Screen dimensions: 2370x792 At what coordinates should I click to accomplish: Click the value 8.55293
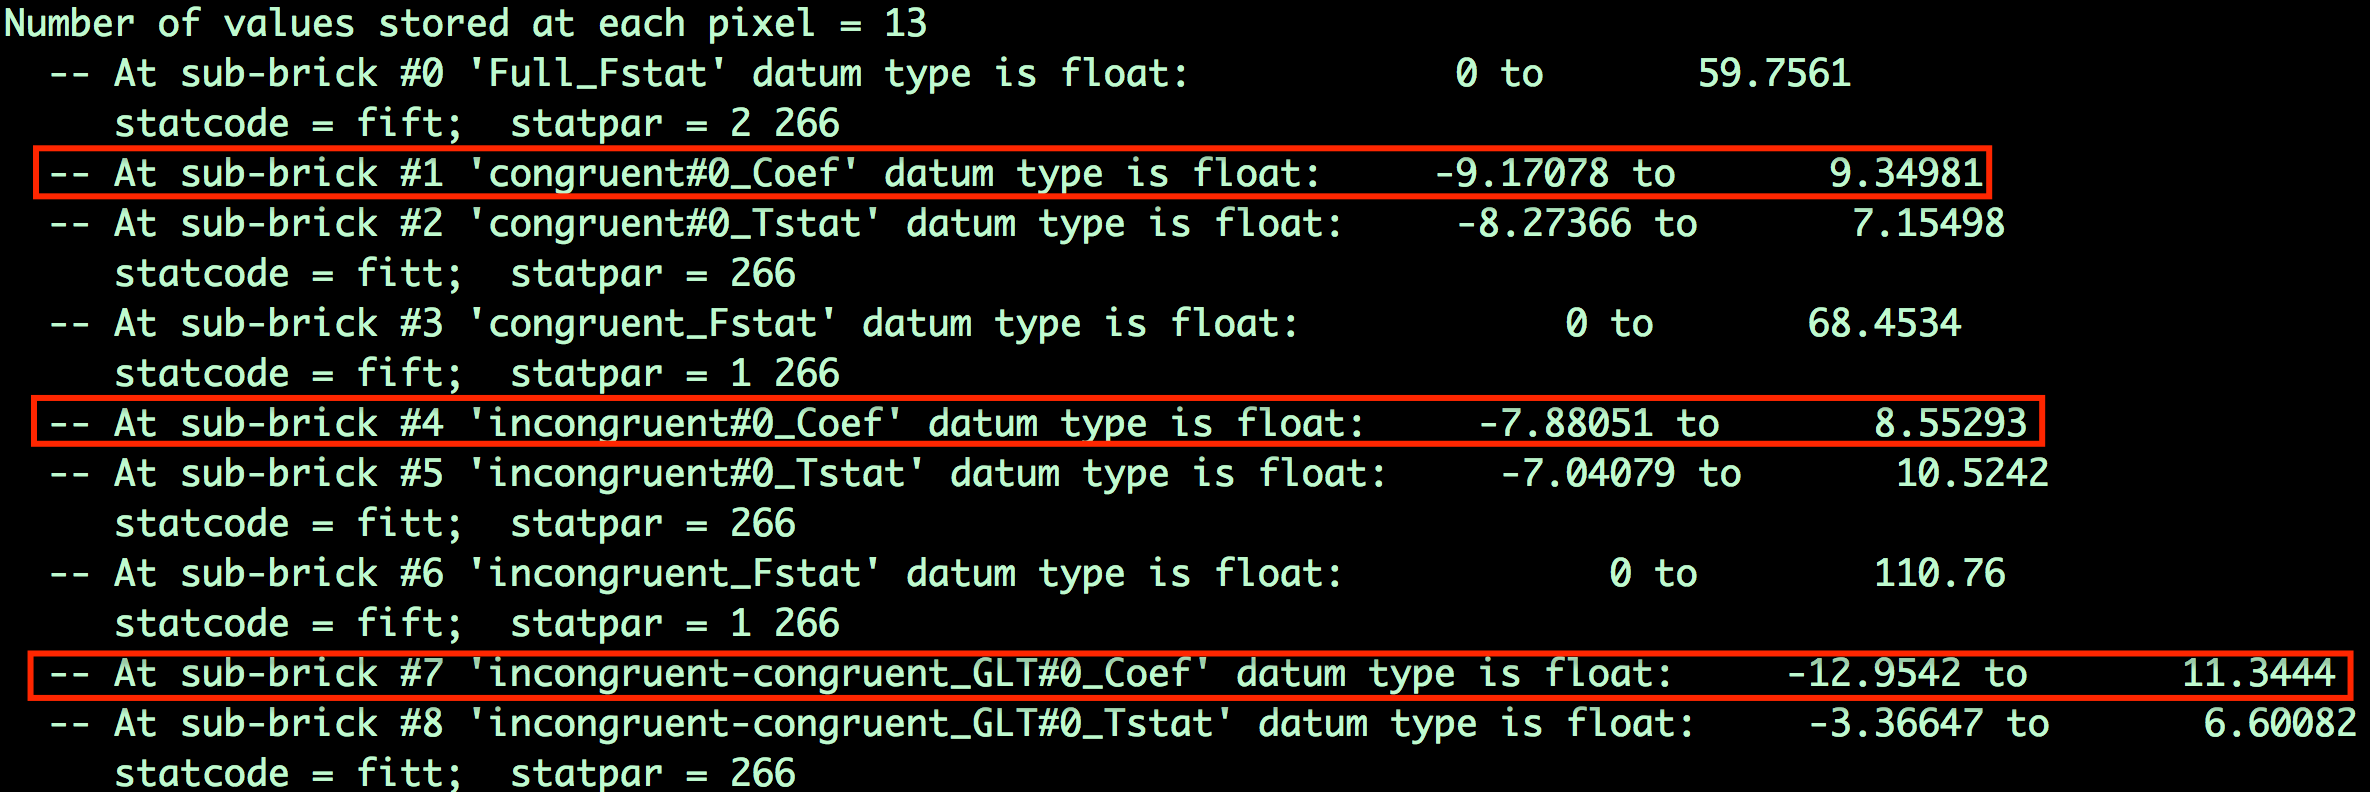(1950, 424)
